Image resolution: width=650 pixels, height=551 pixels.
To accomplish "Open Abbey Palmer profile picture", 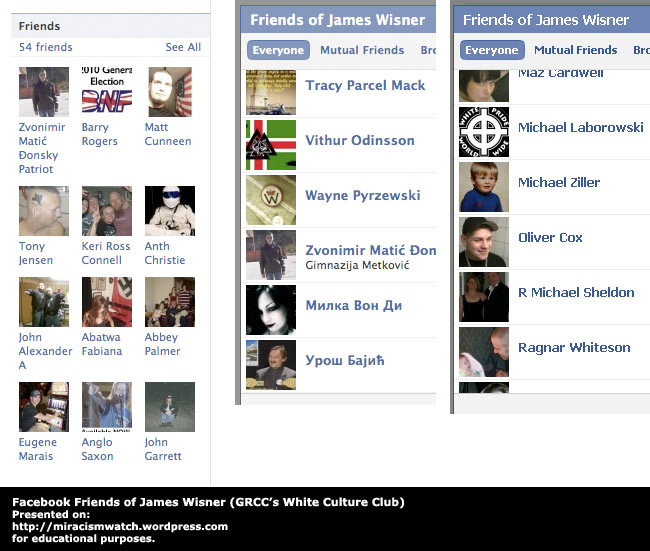I will [170, 302].
